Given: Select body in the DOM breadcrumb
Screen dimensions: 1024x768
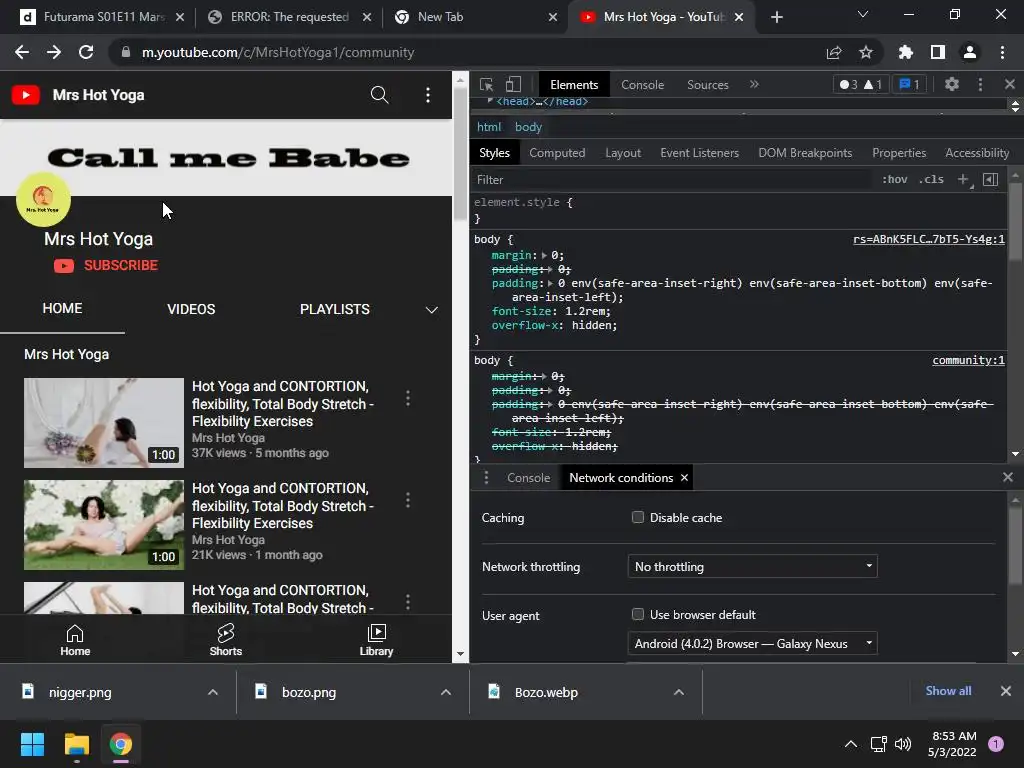Looking at the screenshot, I should 528,127.
